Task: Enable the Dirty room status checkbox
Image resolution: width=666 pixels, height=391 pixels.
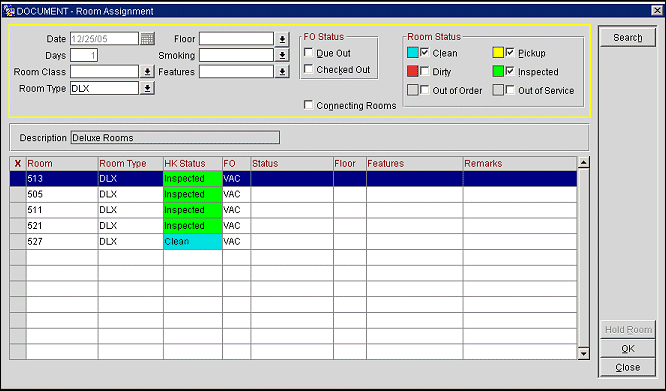Action: pos(424,71)
